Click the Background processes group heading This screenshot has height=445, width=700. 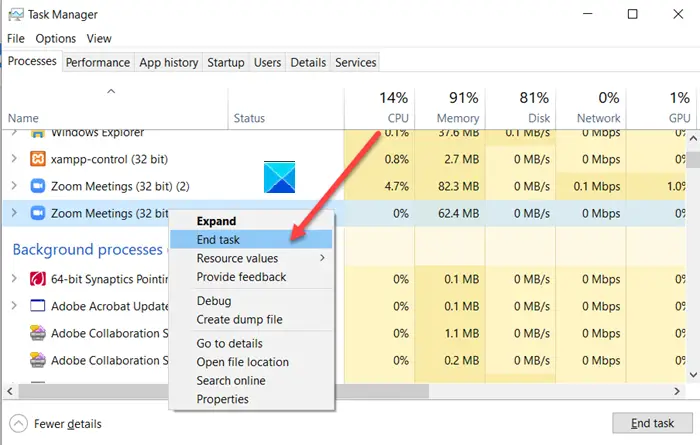88,250
